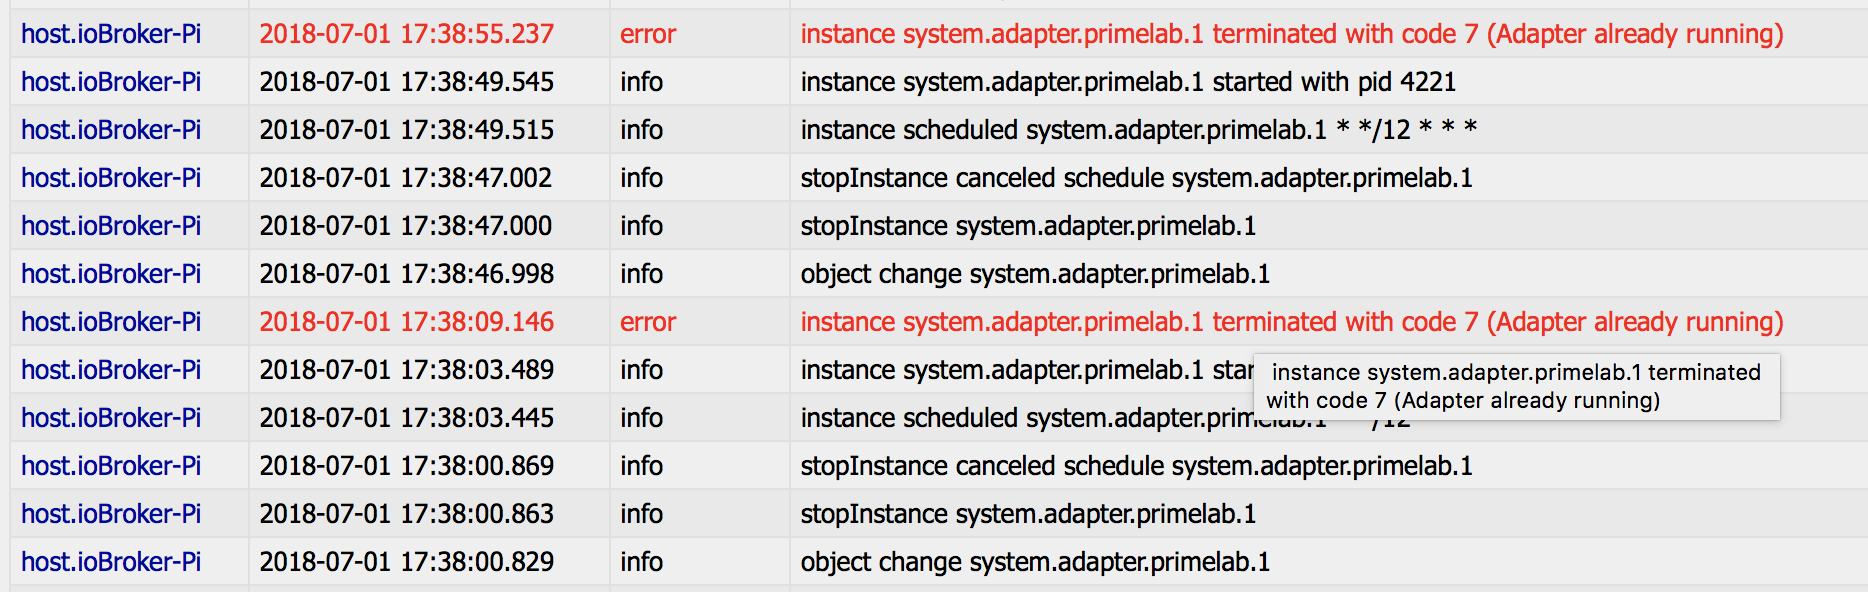Image resolution: width=1868 pixels, height=592 pixels.
Task: Click the red terminated message at 17:38:09.146
Action: [1291, 322]
